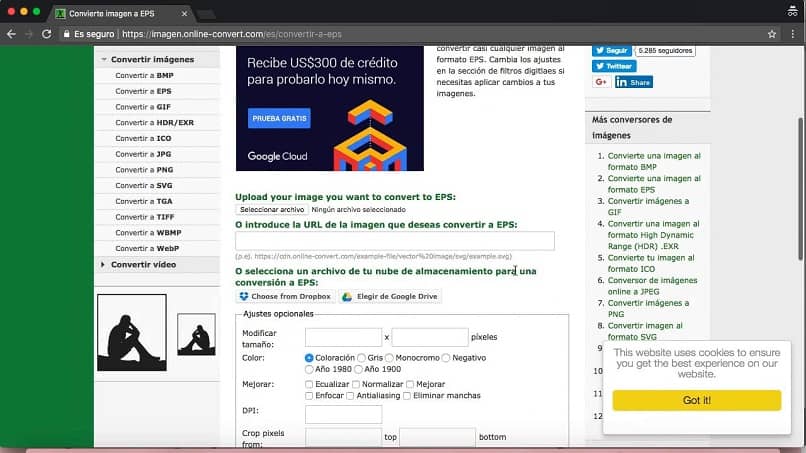Choose from Dropbox
This screenshot has width=806, height=453.
click(285, 297)
